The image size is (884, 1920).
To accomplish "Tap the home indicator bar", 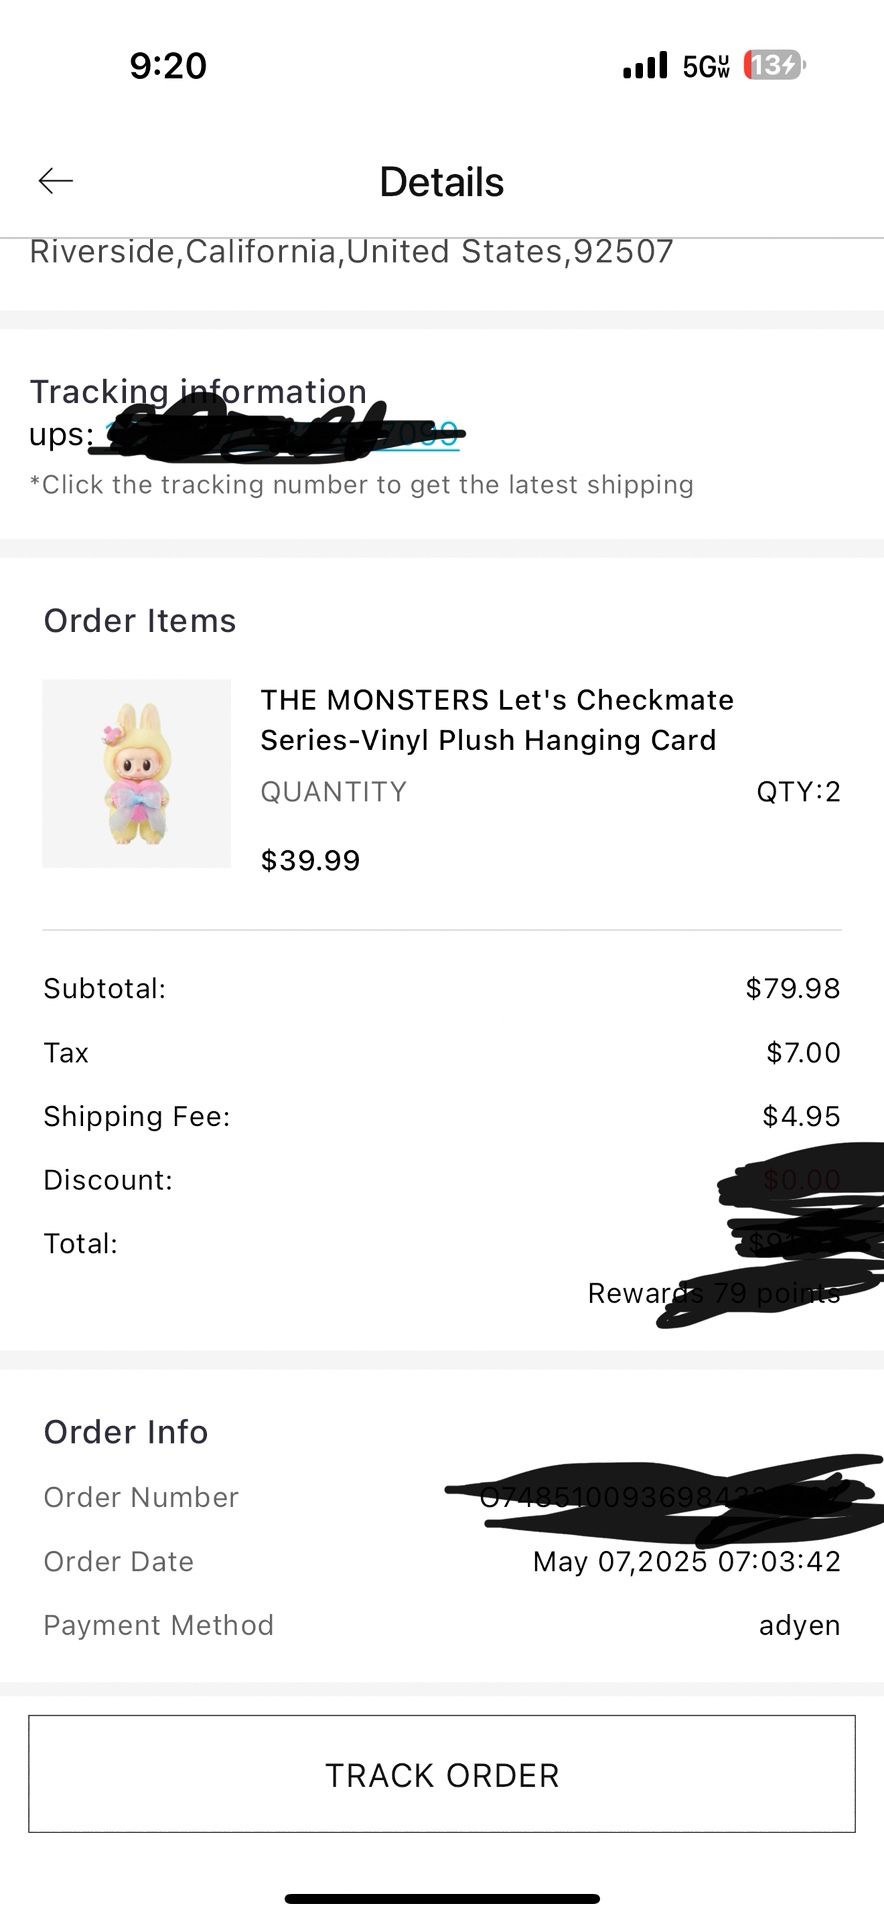I will click(442, 1898).
